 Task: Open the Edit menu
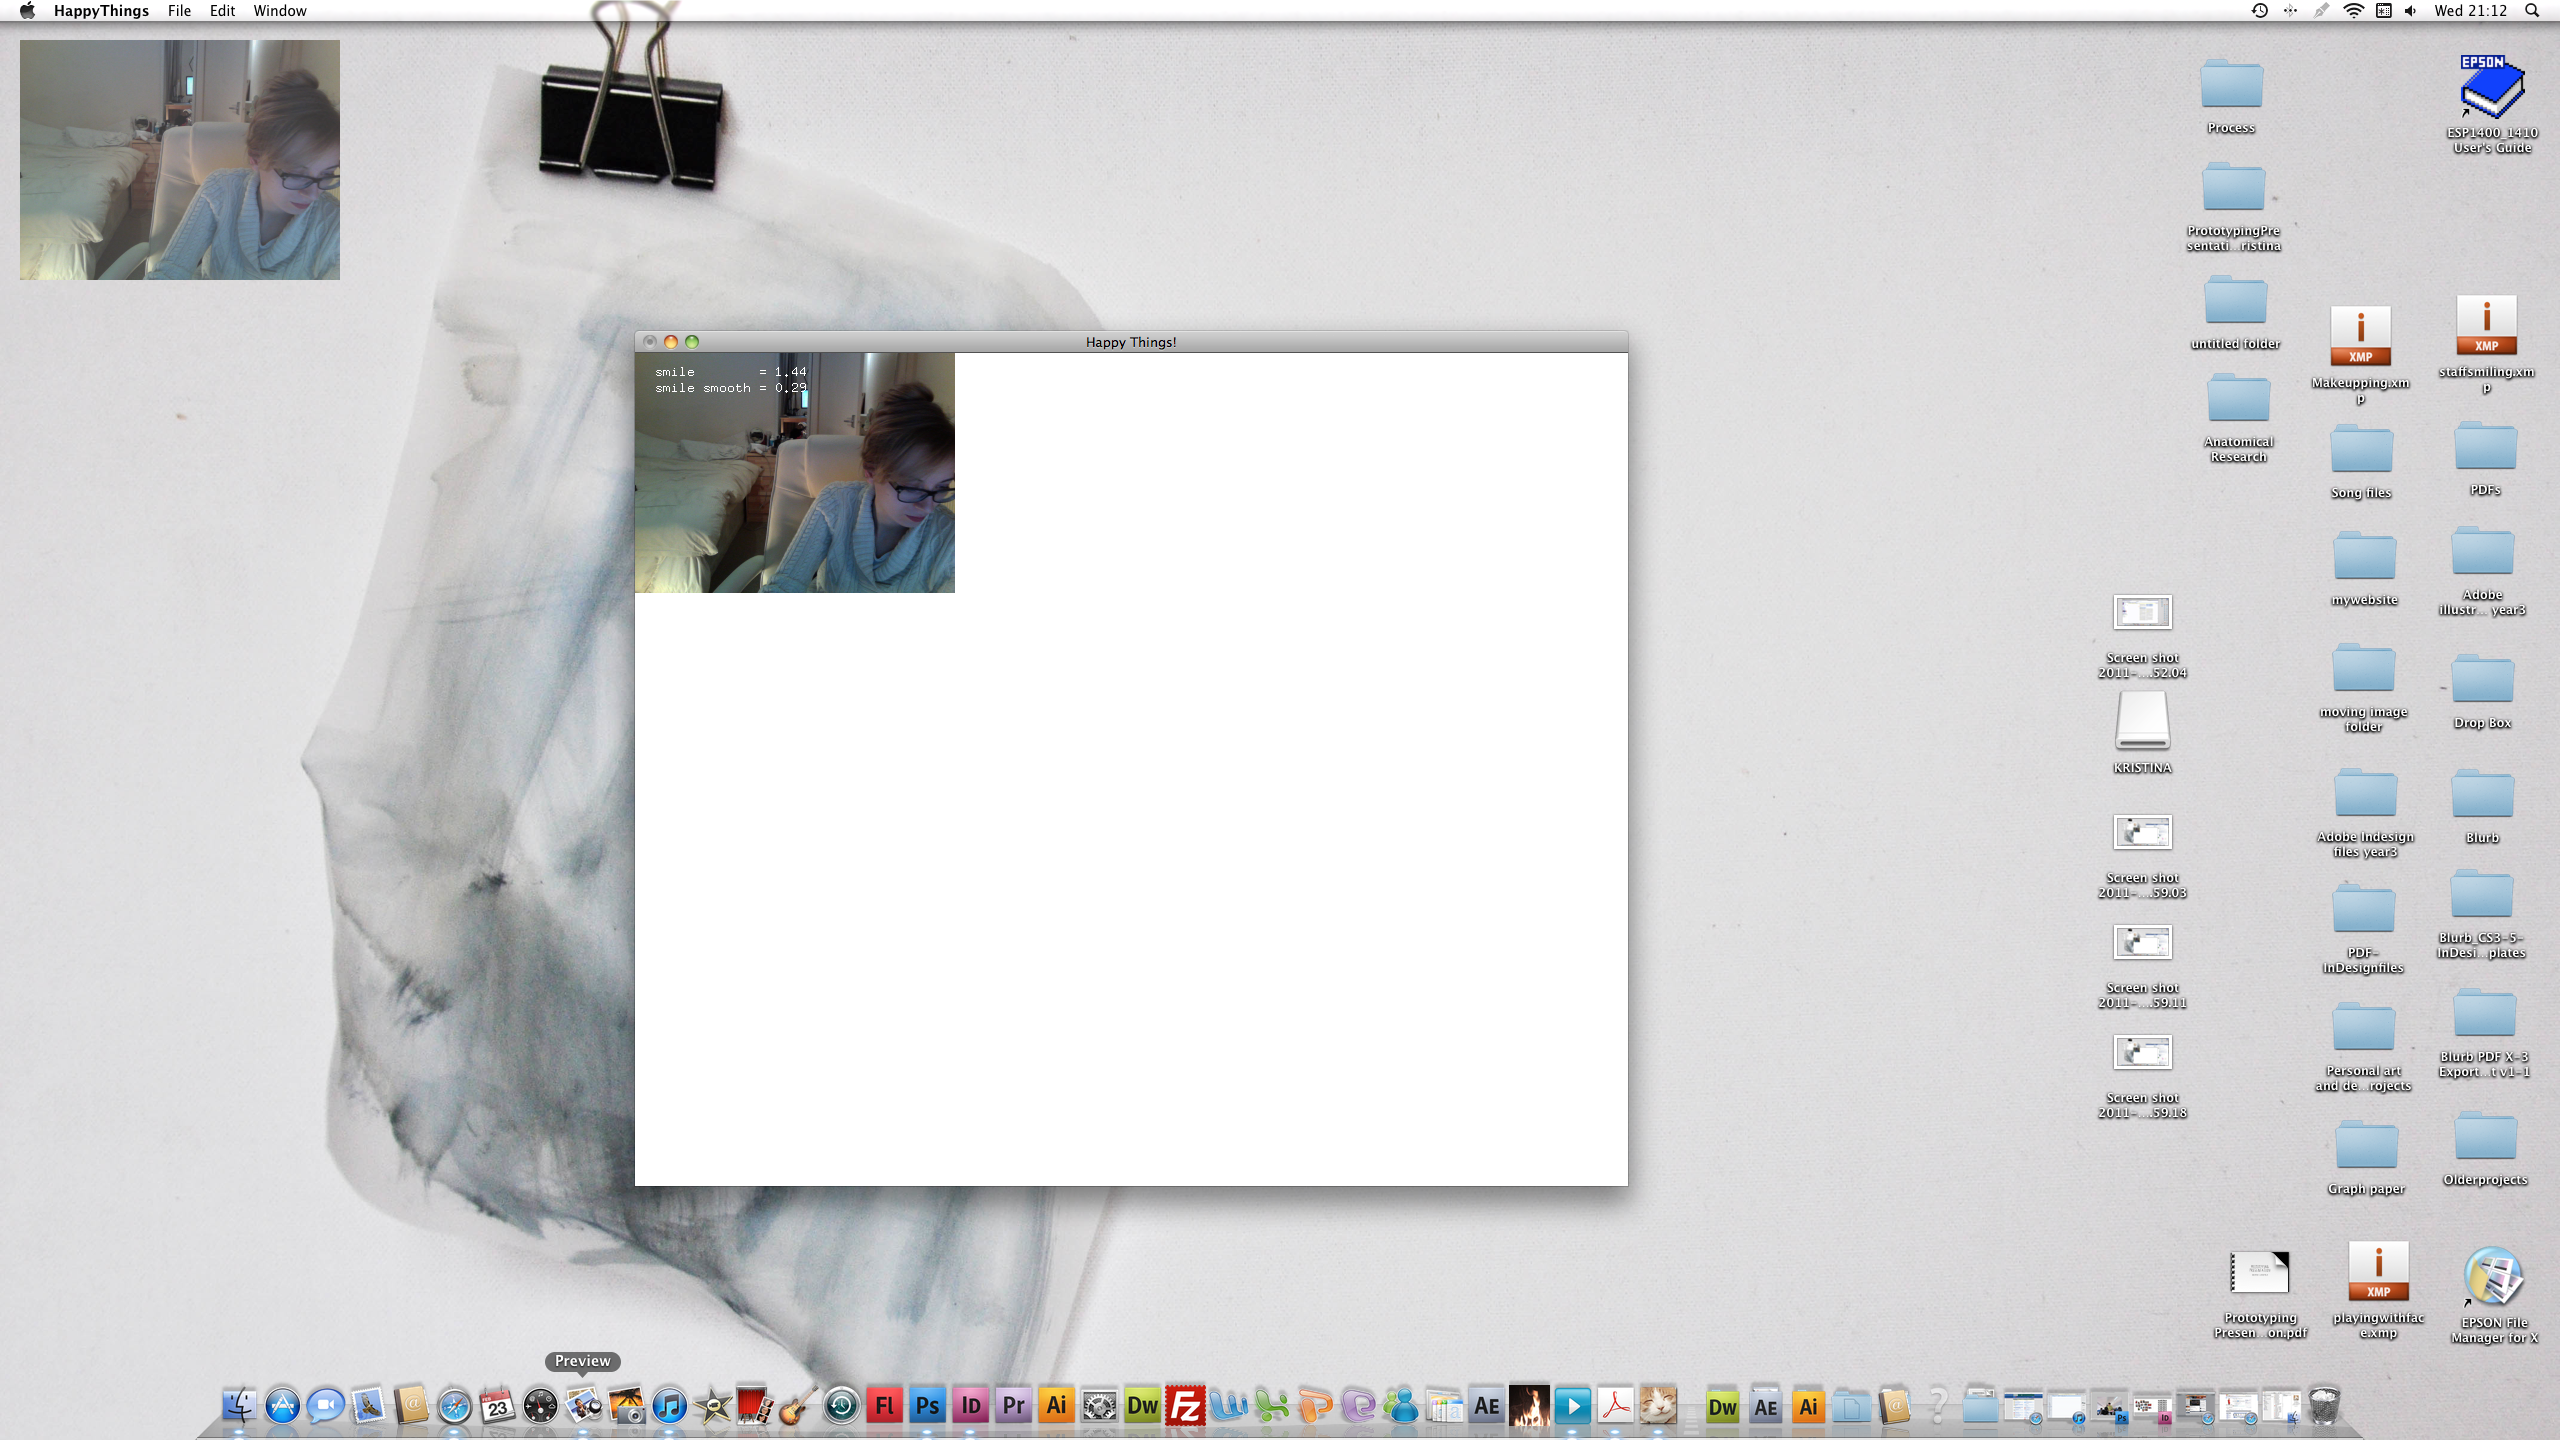point(222,11)
